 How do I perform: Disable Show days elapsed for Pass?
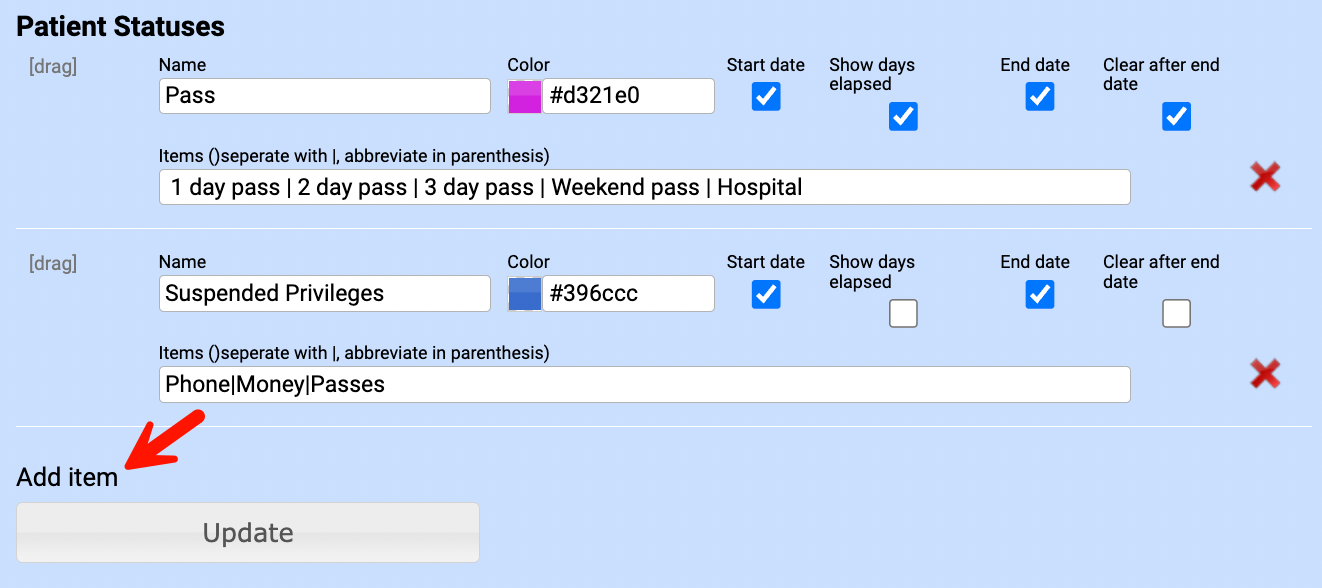(x=903, y=117)
